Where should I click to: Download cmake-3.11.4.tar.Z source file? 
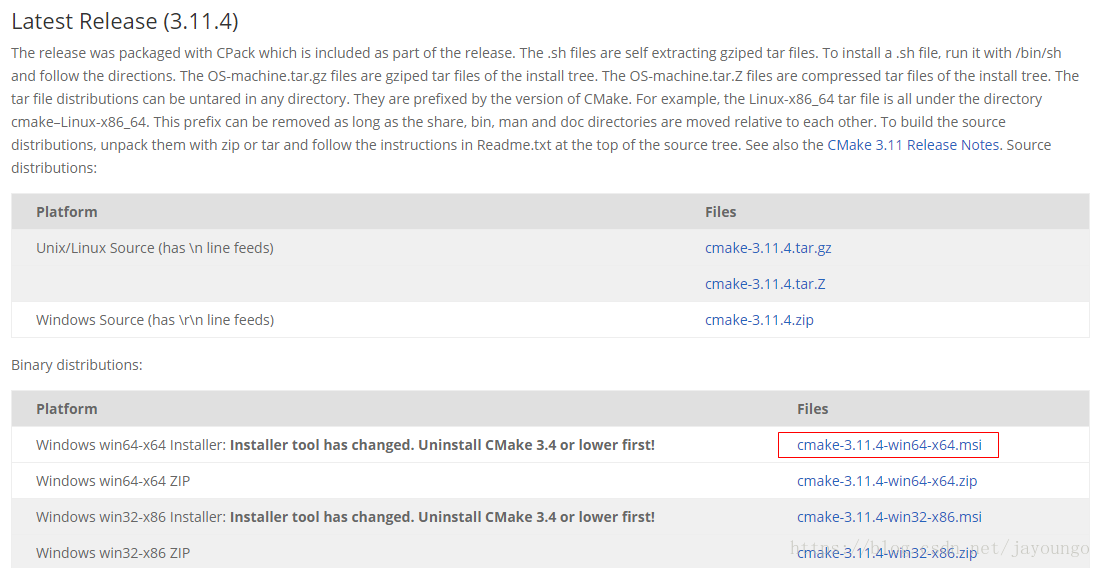click(x=765, y=284)
